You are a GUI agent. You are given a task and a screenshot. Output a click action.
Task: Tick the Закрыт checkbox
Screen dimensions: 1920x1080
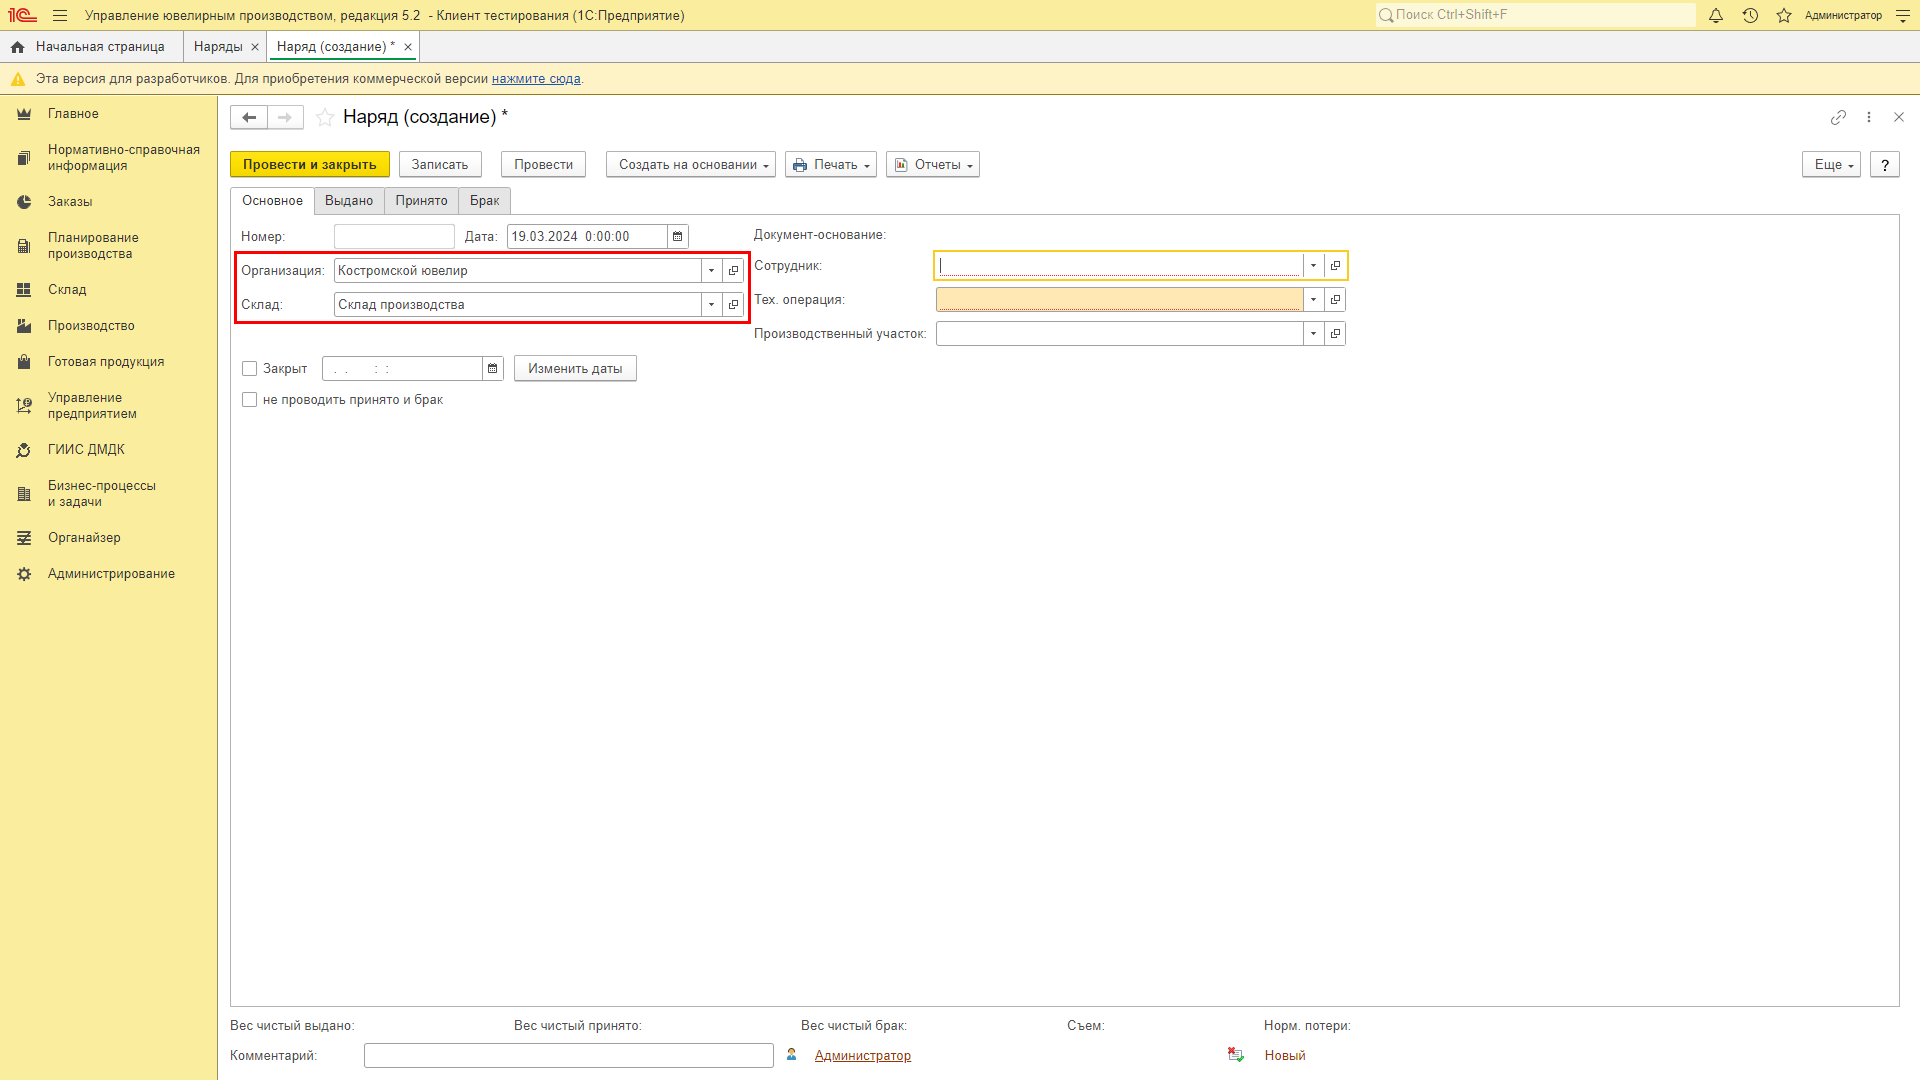[x=250, y=369]
